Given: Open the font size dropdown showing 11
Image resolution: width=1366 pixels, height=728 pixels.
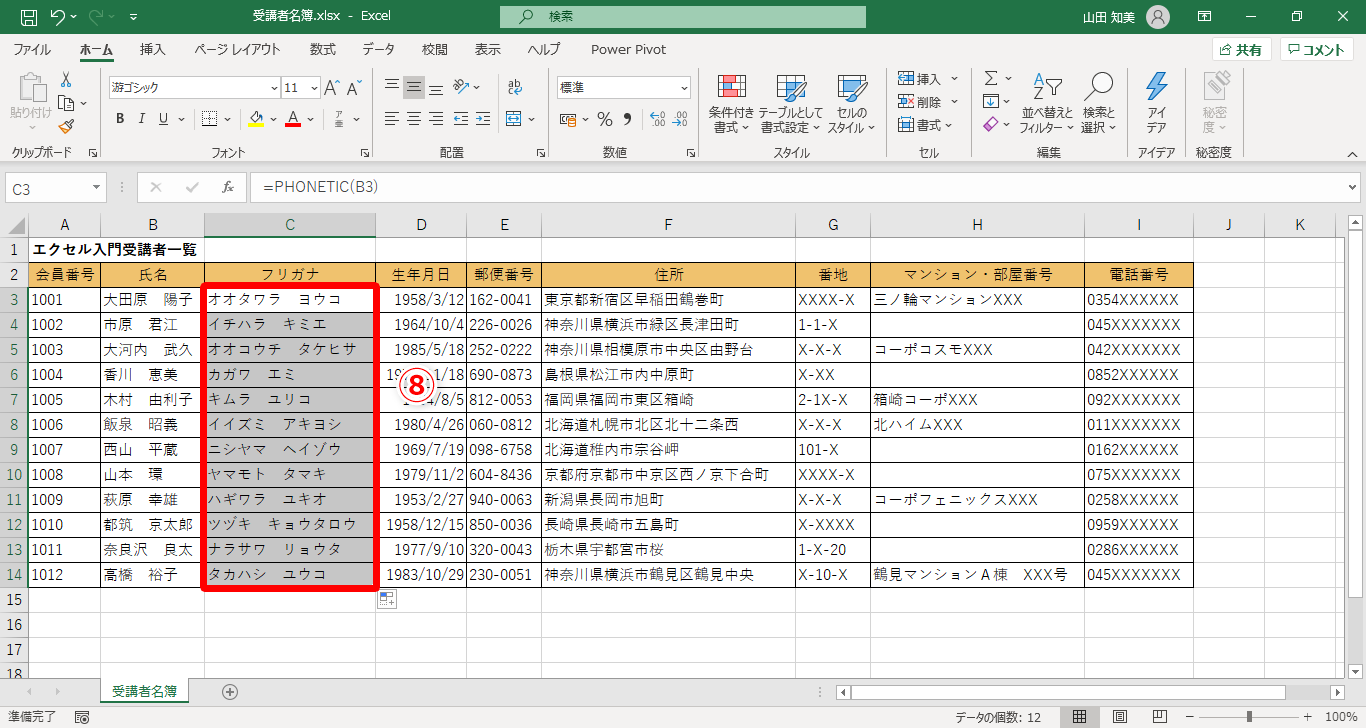Looking at the screenshot, I should [314, 88].
